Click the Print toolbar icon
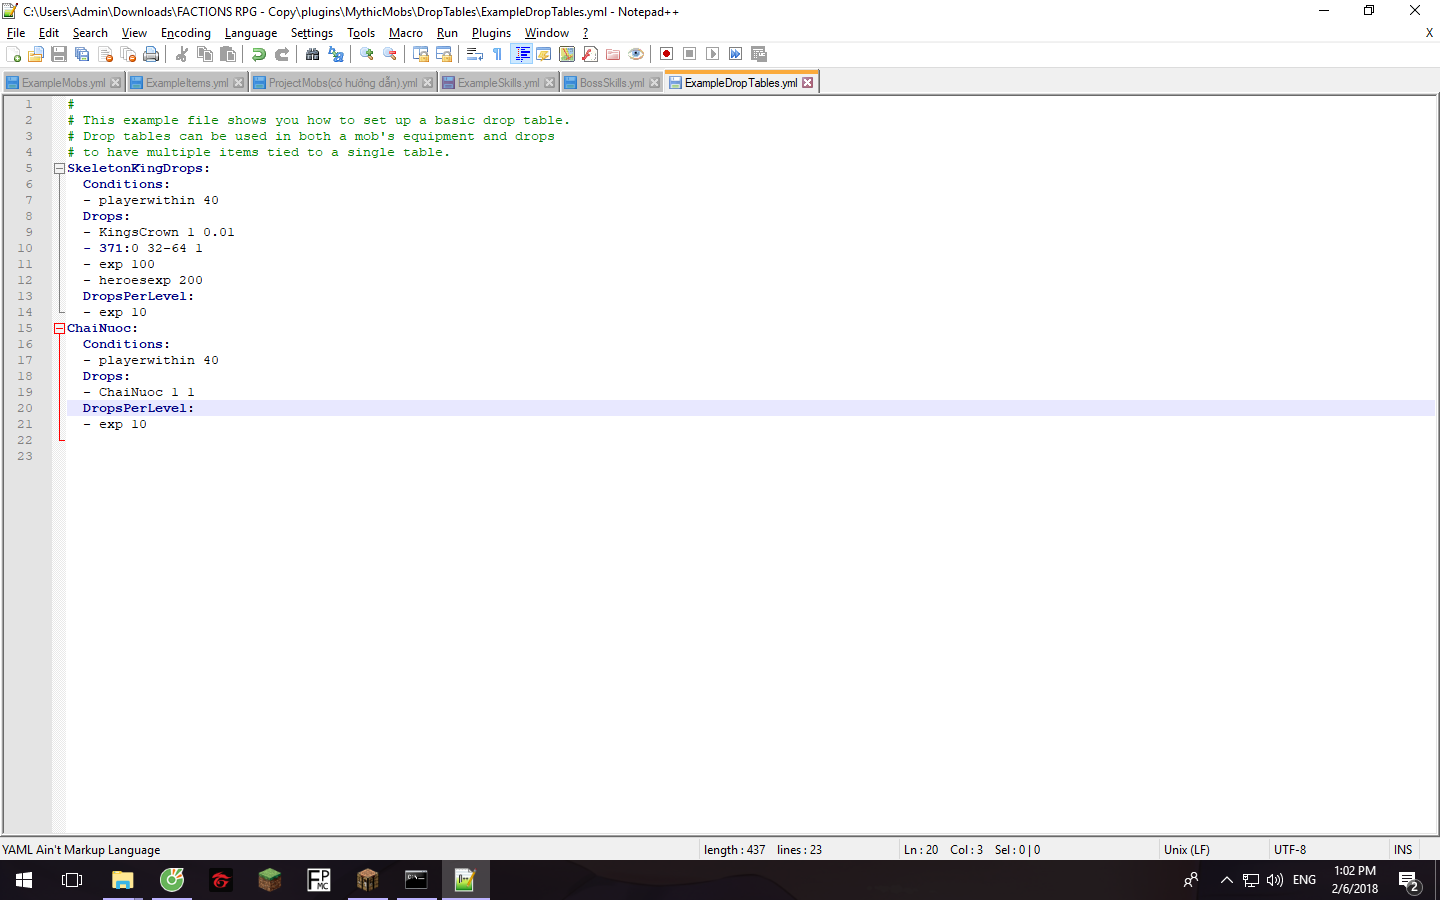 (151, 54)
